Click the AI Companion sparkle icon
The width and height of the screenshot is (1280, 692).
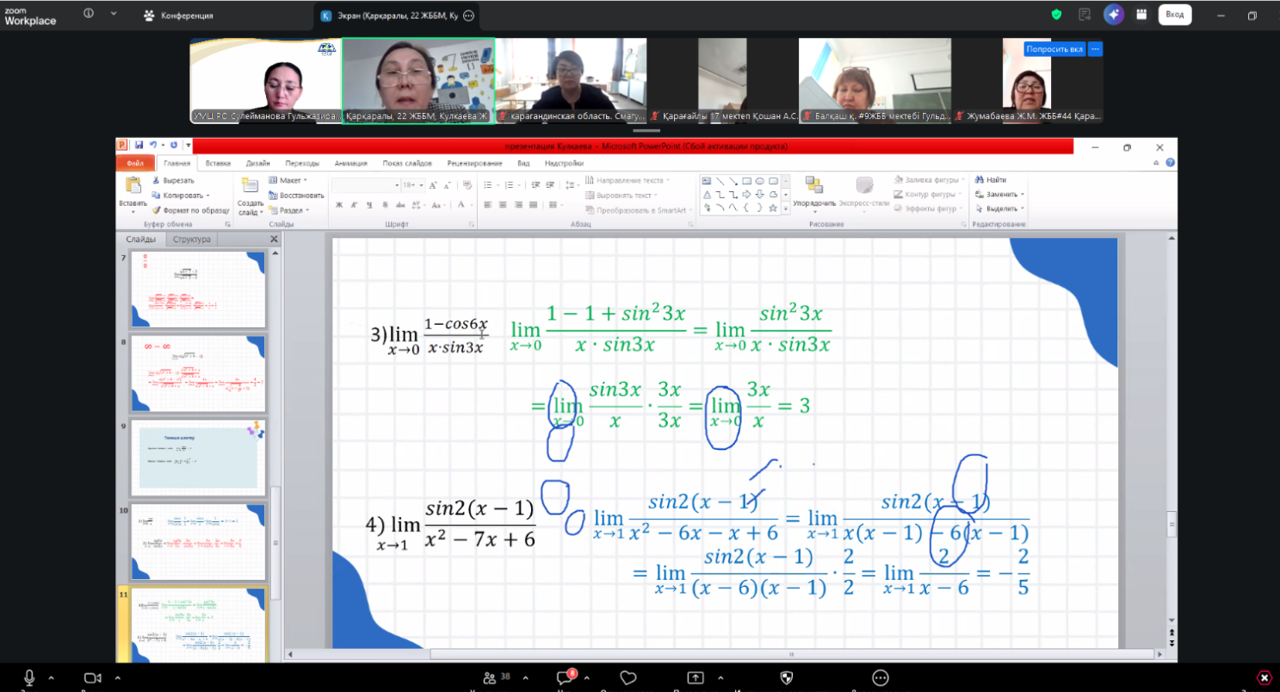(1113, 15)
